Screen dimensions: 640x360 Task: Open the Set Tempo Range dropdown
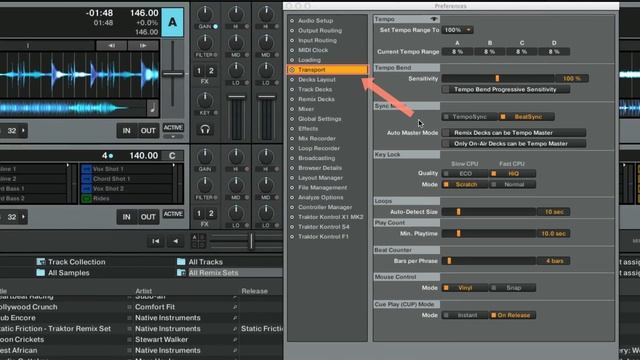pyautogui.click(x=458, y=30)
